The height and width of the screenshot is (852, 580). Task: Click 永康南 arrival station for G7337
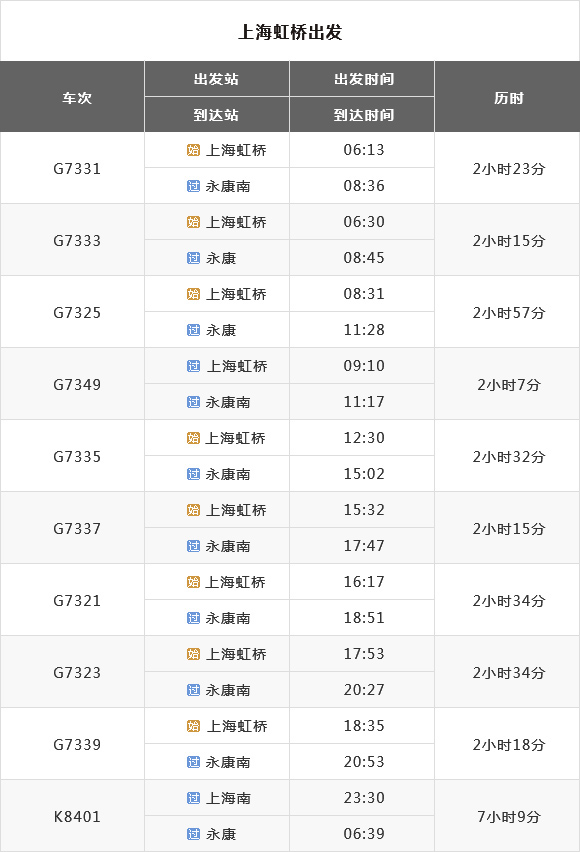click(x=228, y=546)
